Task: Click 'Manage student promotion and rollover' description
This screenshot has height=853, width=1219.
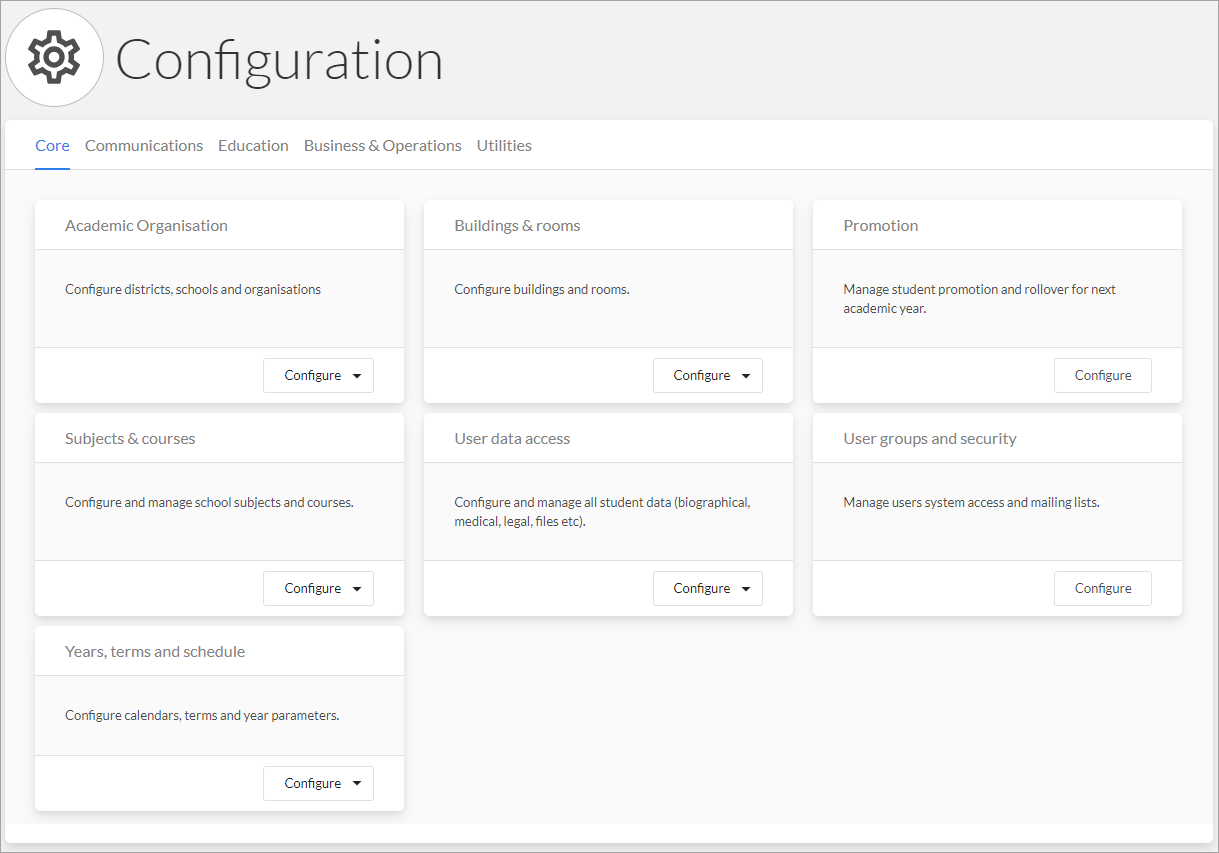Action: pyautogui.click(x=980, y=299)
